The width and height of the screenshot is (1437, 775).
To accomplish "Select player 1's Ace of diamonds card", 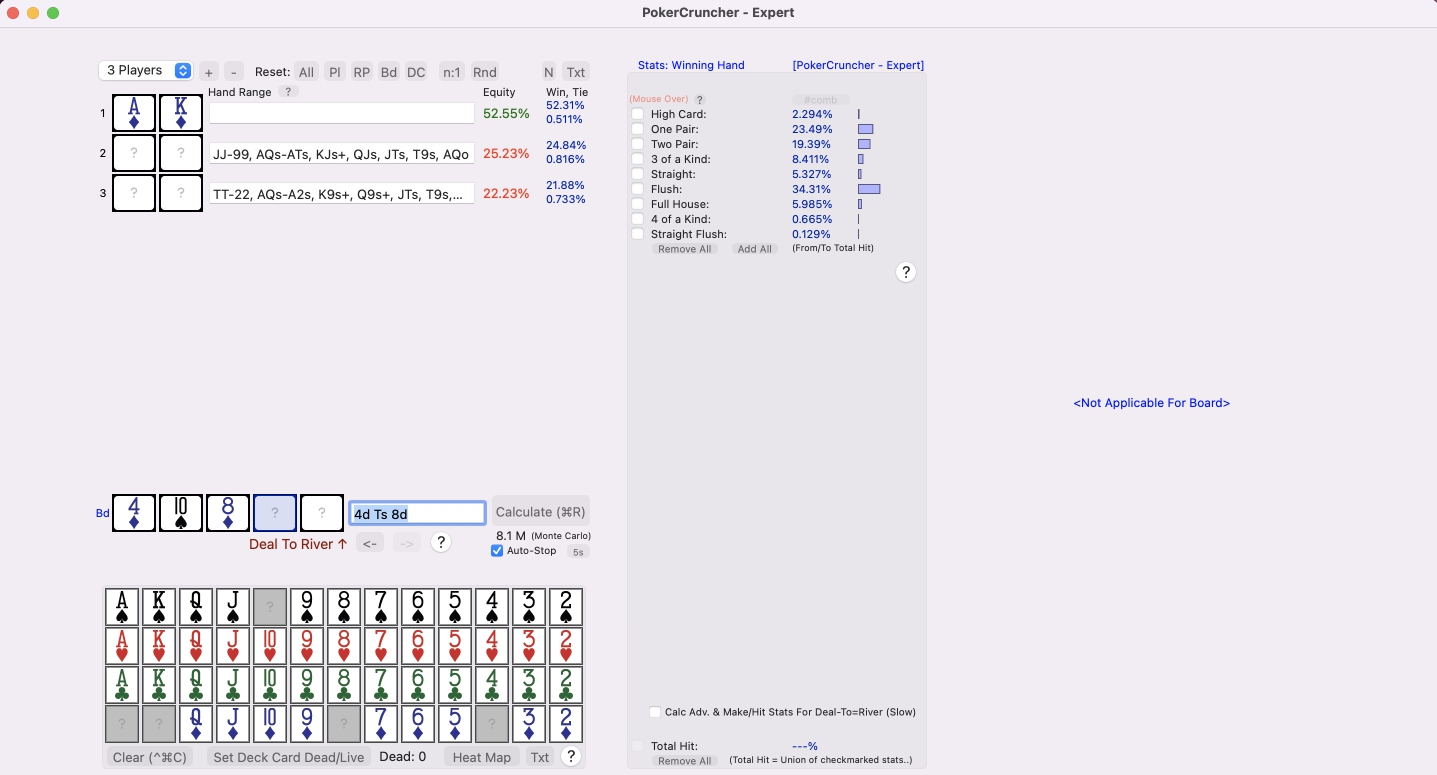I will click(x=134, y=113).
